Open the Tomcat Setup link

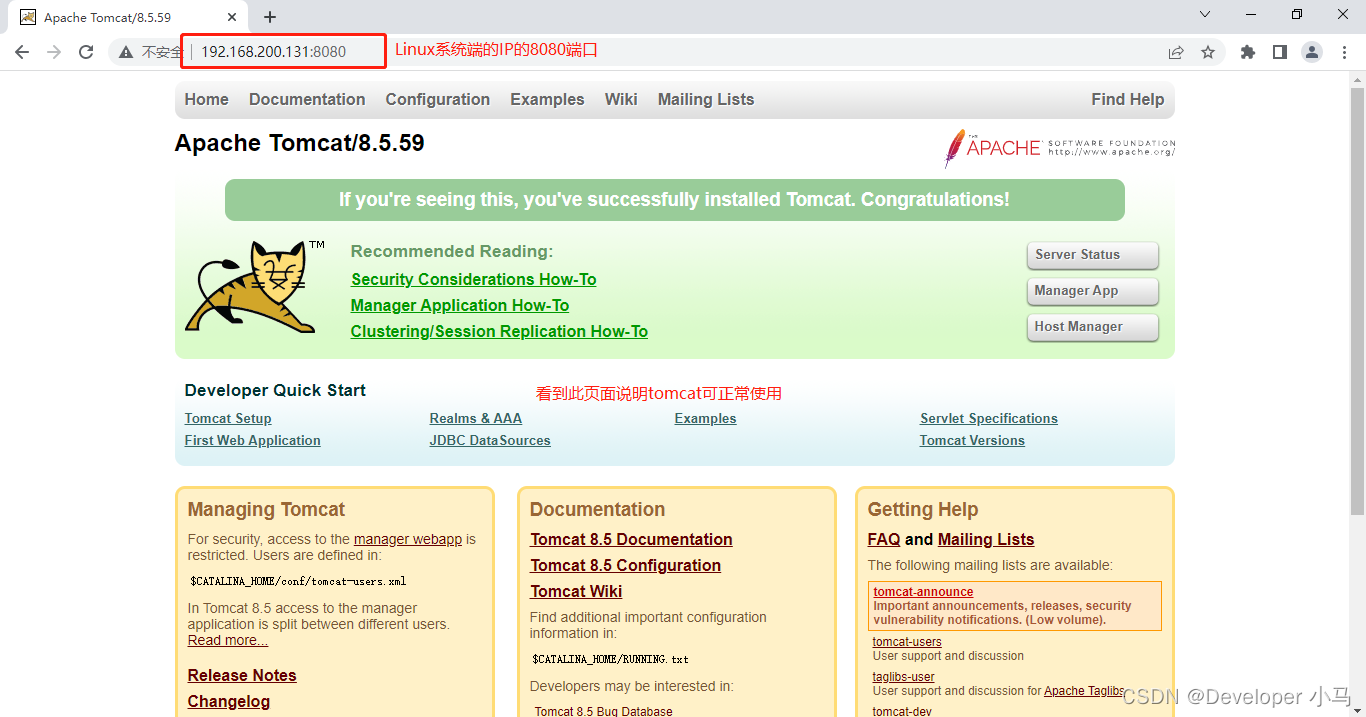[228, 418]
